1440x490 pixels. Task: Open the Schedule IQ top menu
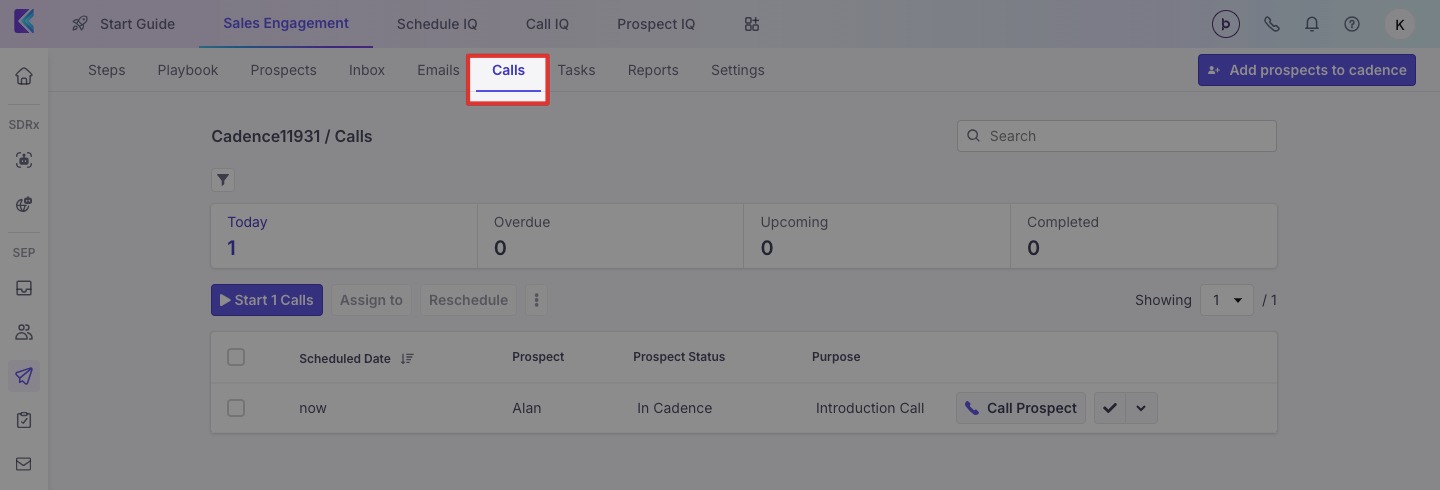click(437, 24)
